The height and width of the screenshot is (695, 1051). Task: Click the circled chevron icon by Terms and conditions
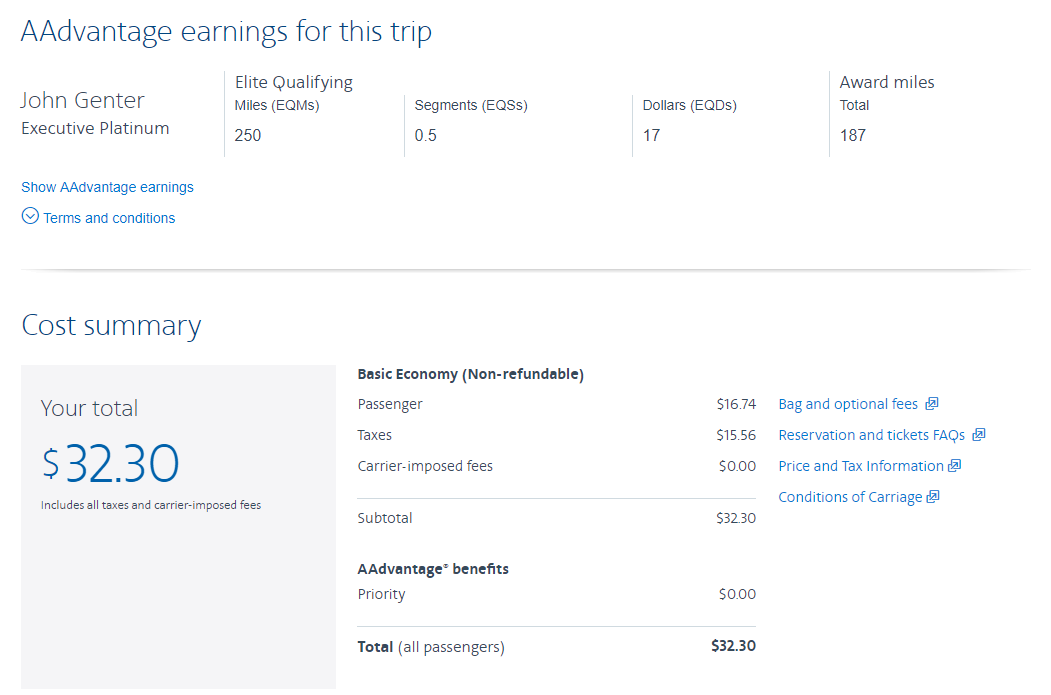pyautogui.click(x=30, y=216)
